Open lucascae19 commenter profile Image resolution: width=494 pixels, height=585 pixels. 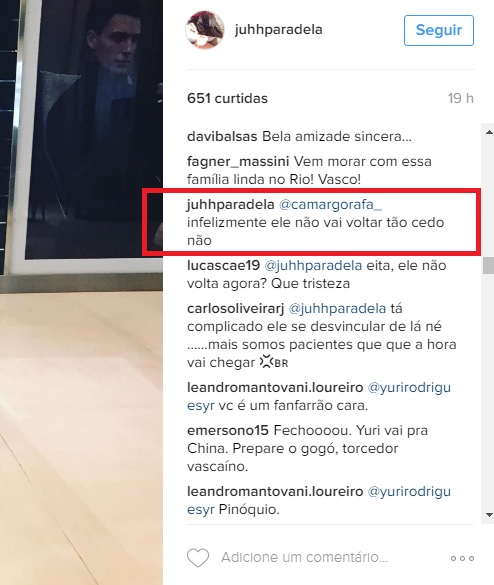pyautogui.click(x=223, y=265)
